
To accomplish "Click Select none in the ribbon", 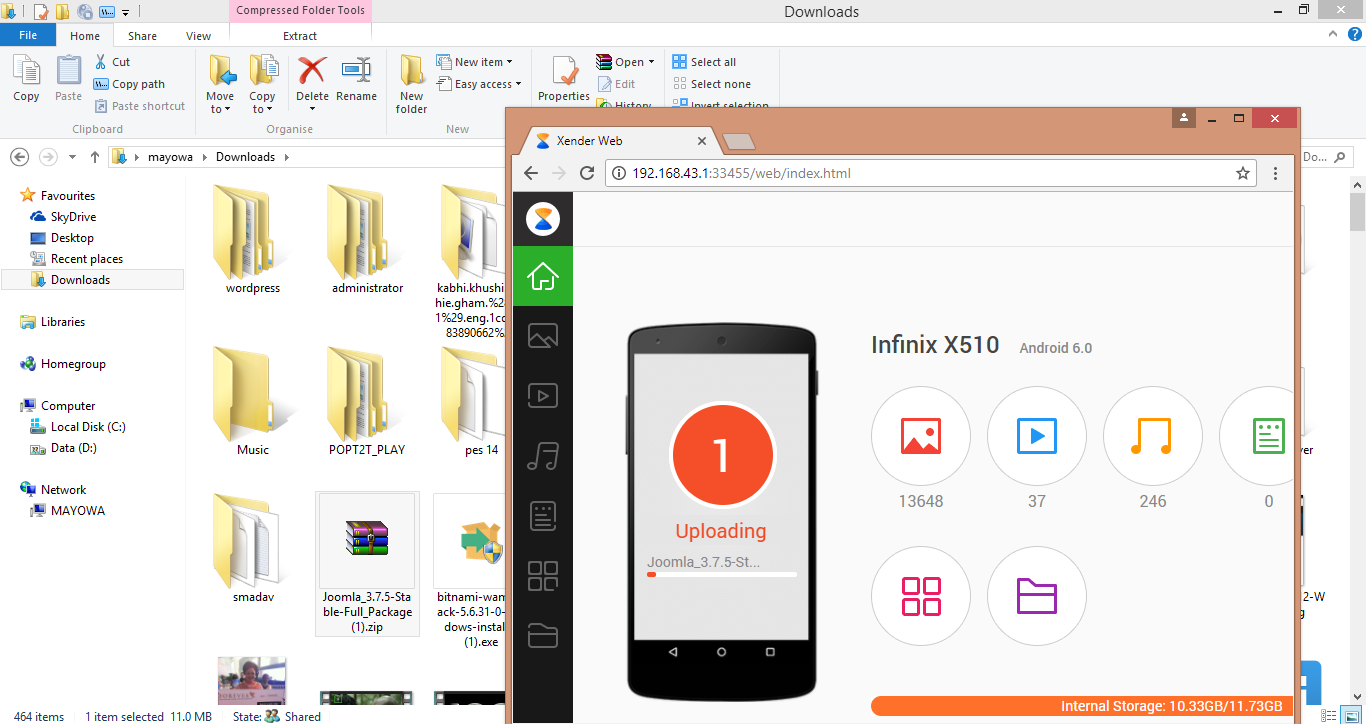I will (x=711, y=84).
